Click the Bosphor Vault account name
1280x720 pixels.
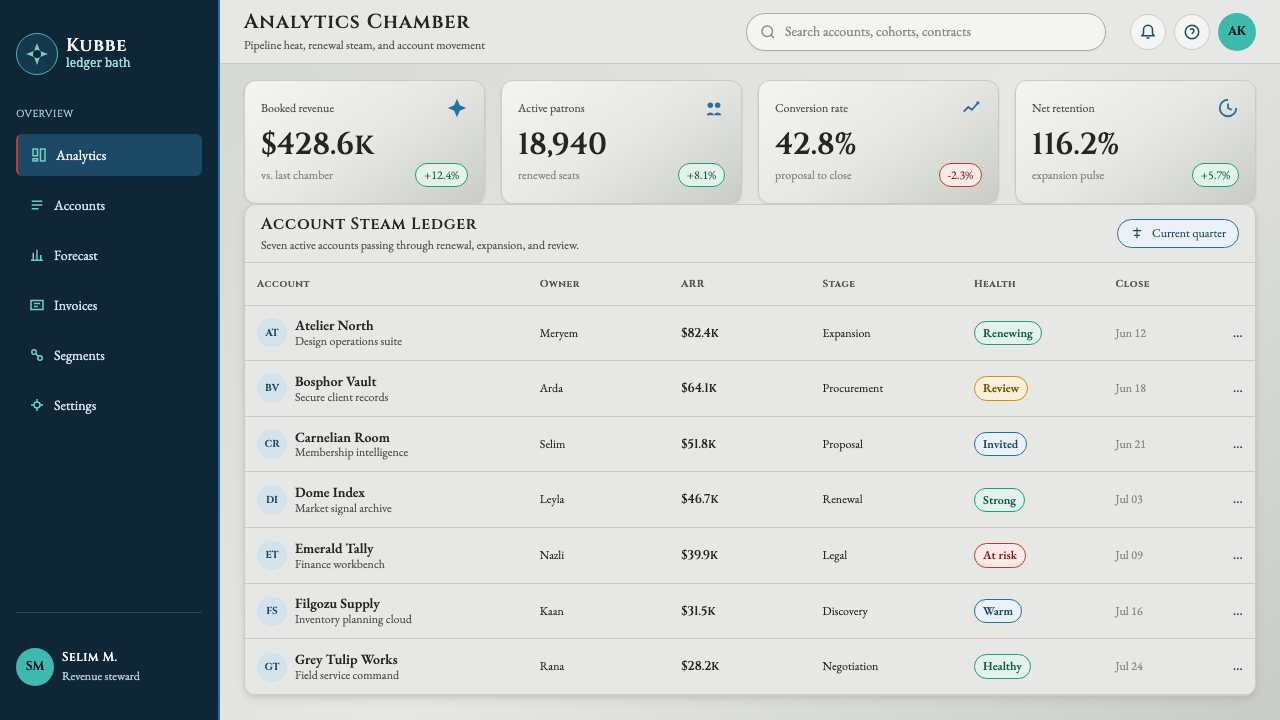[x=336, y=381]
